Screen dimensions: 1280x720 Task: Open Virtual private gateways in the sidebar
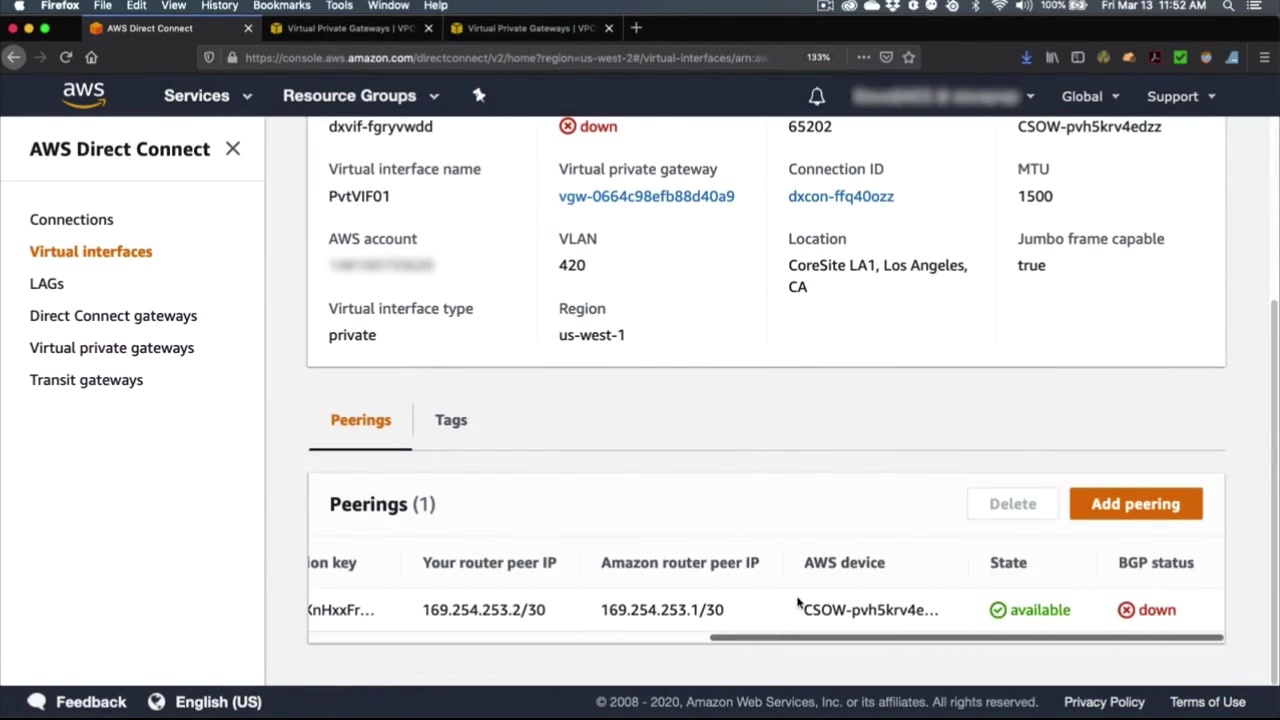(112, 347)
